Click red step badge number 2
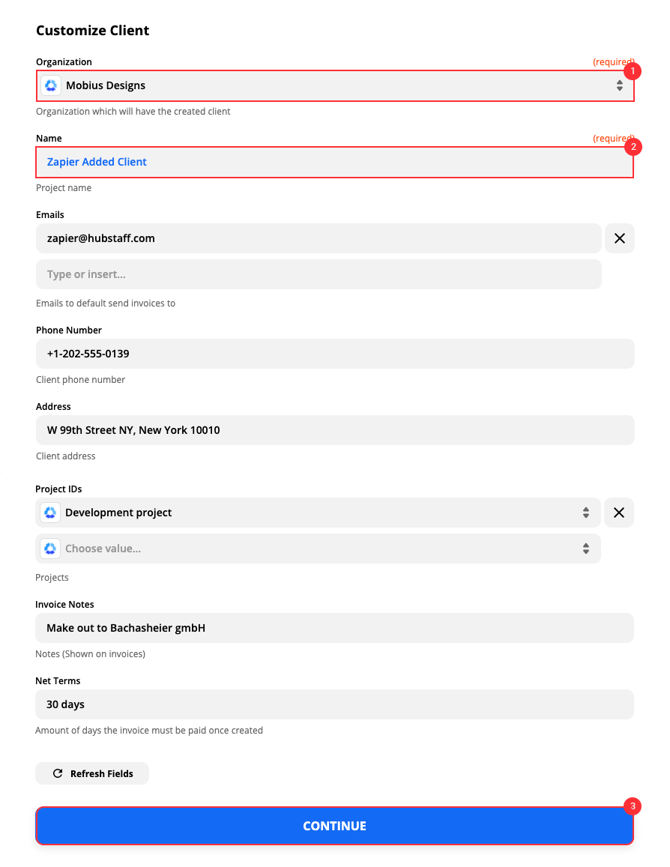Screen dimensions: 670x867 tap(632, 147)
